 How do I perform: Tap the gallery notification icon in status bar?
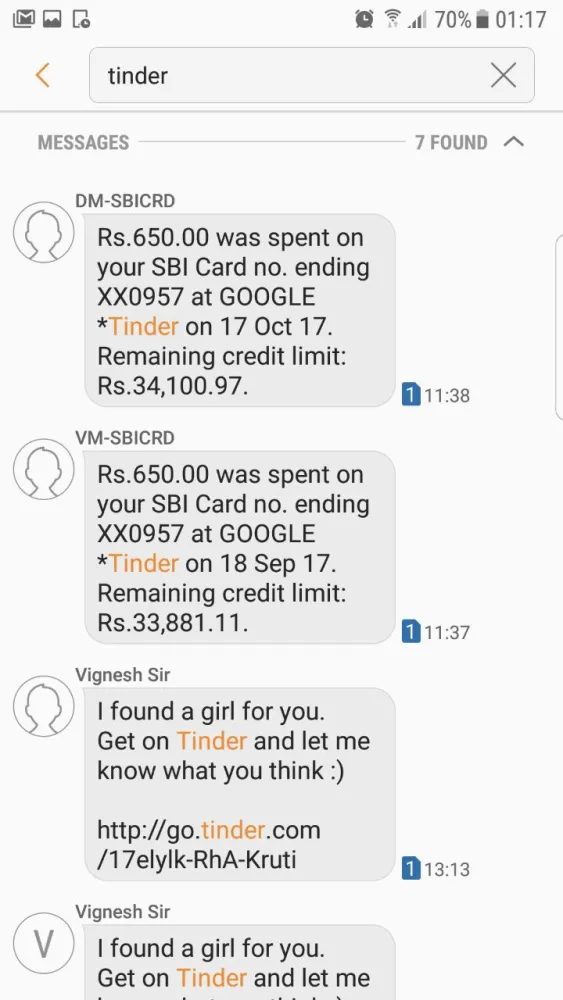click(52, 20)
